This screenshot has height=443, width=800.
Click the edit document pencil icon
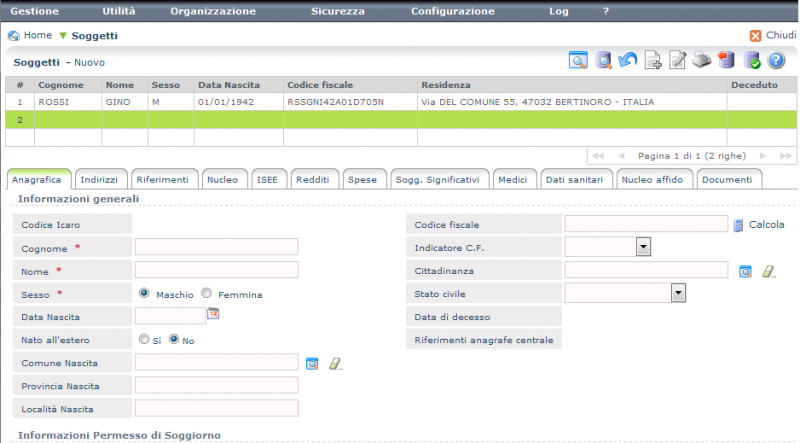click(x=678, y=61)
